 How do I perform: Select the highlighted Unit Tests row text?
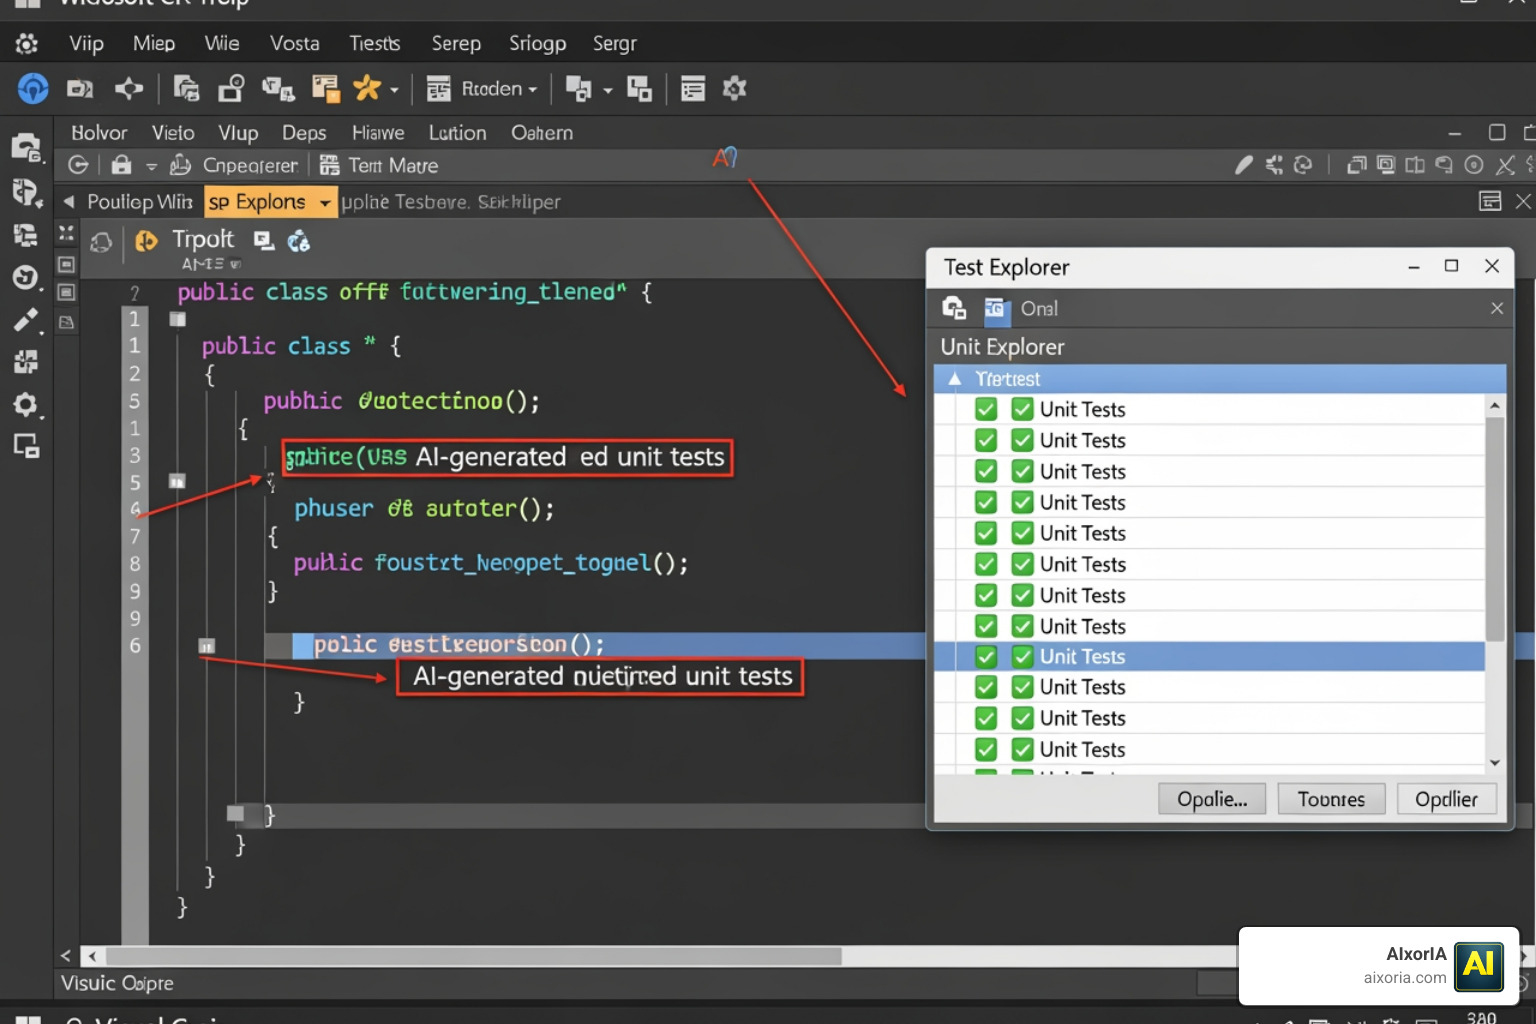pyautogui.click(x=1082, y=657)
